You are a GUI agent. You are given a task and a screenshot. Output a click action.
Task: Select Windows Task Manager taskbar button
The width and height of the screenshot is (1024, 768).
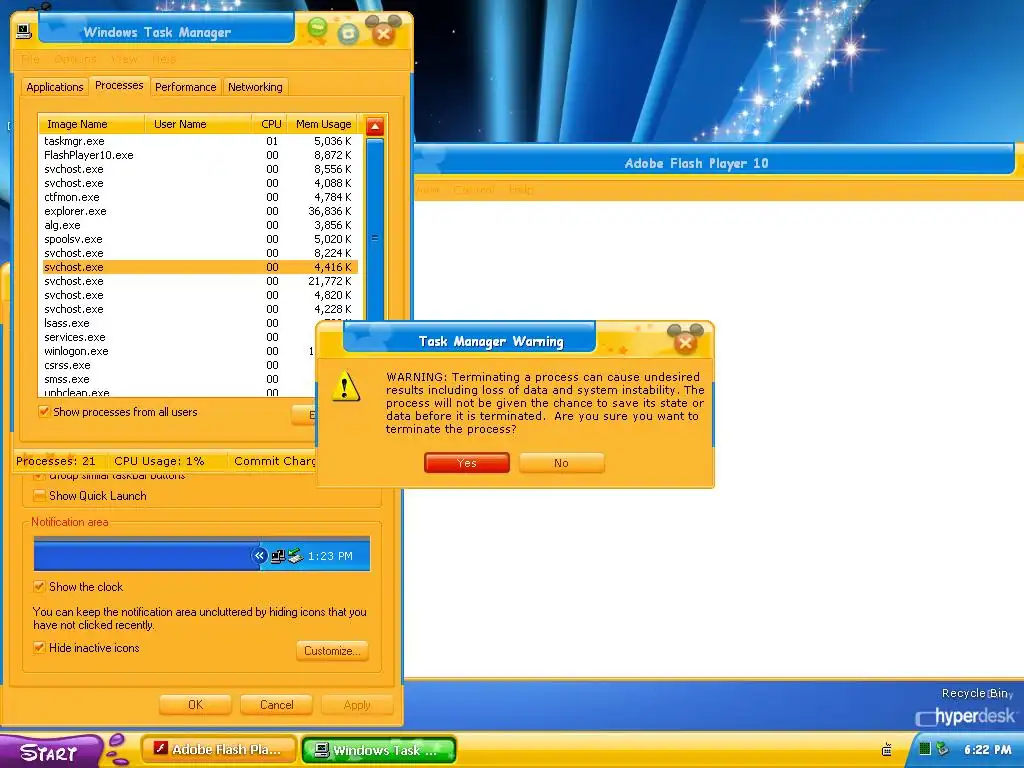pyautogui.click(x=379, y=750)
